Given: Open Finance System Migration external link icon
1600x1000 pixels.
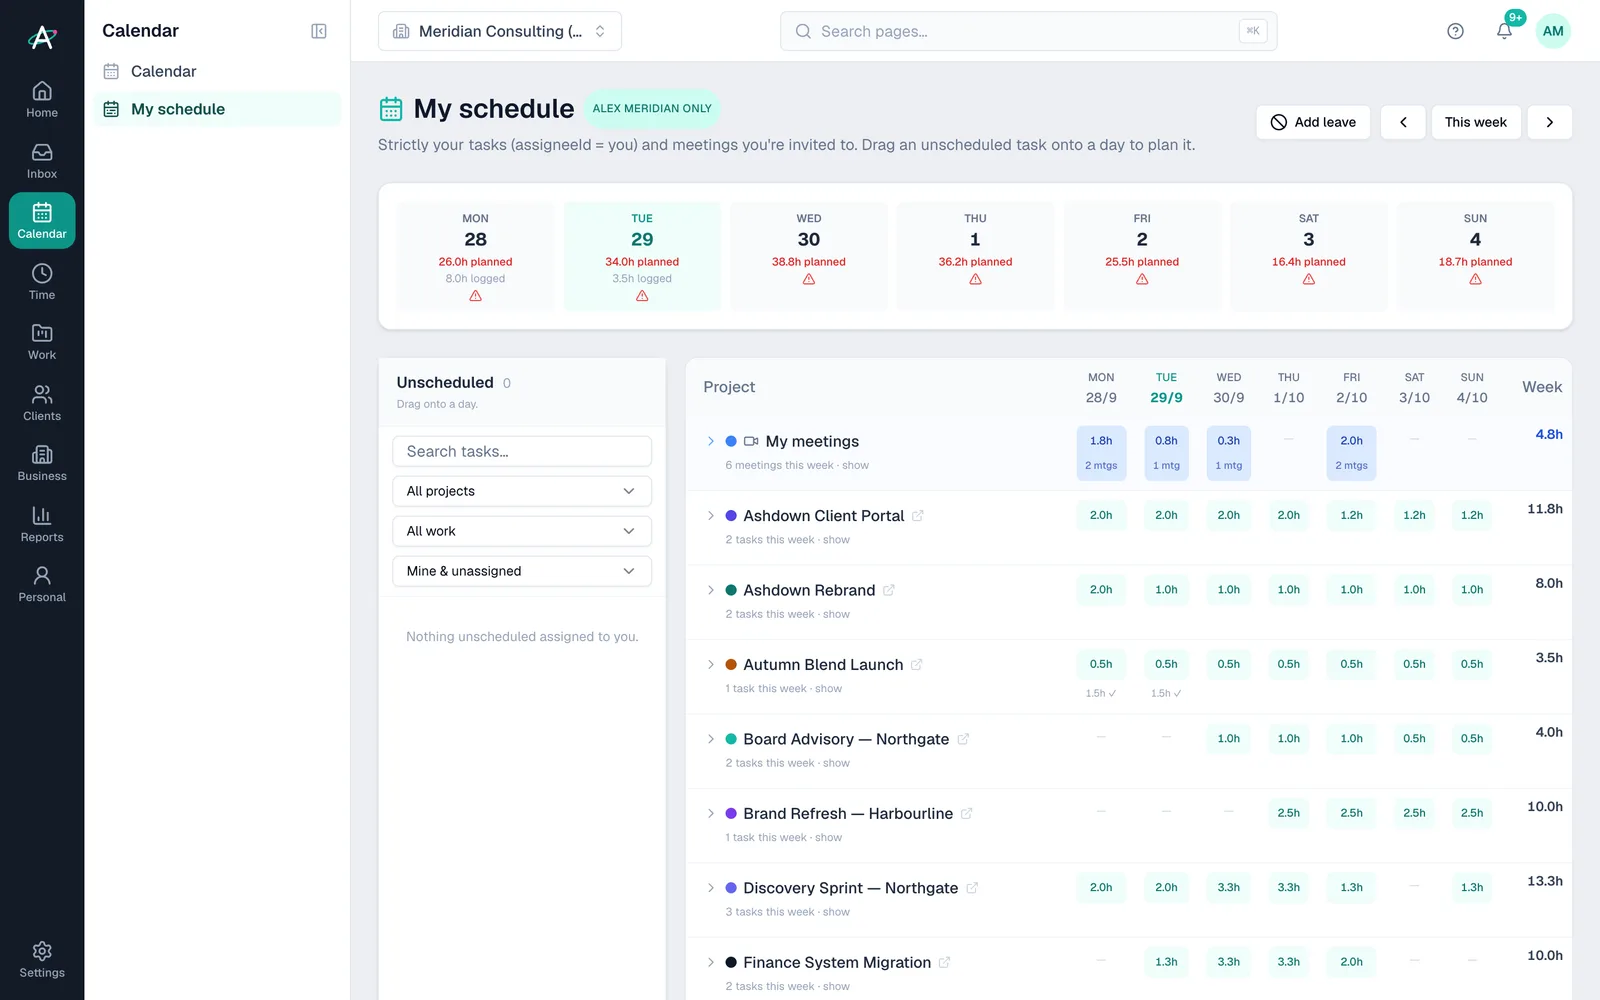Looking at the screenshot, I should 945,963.
